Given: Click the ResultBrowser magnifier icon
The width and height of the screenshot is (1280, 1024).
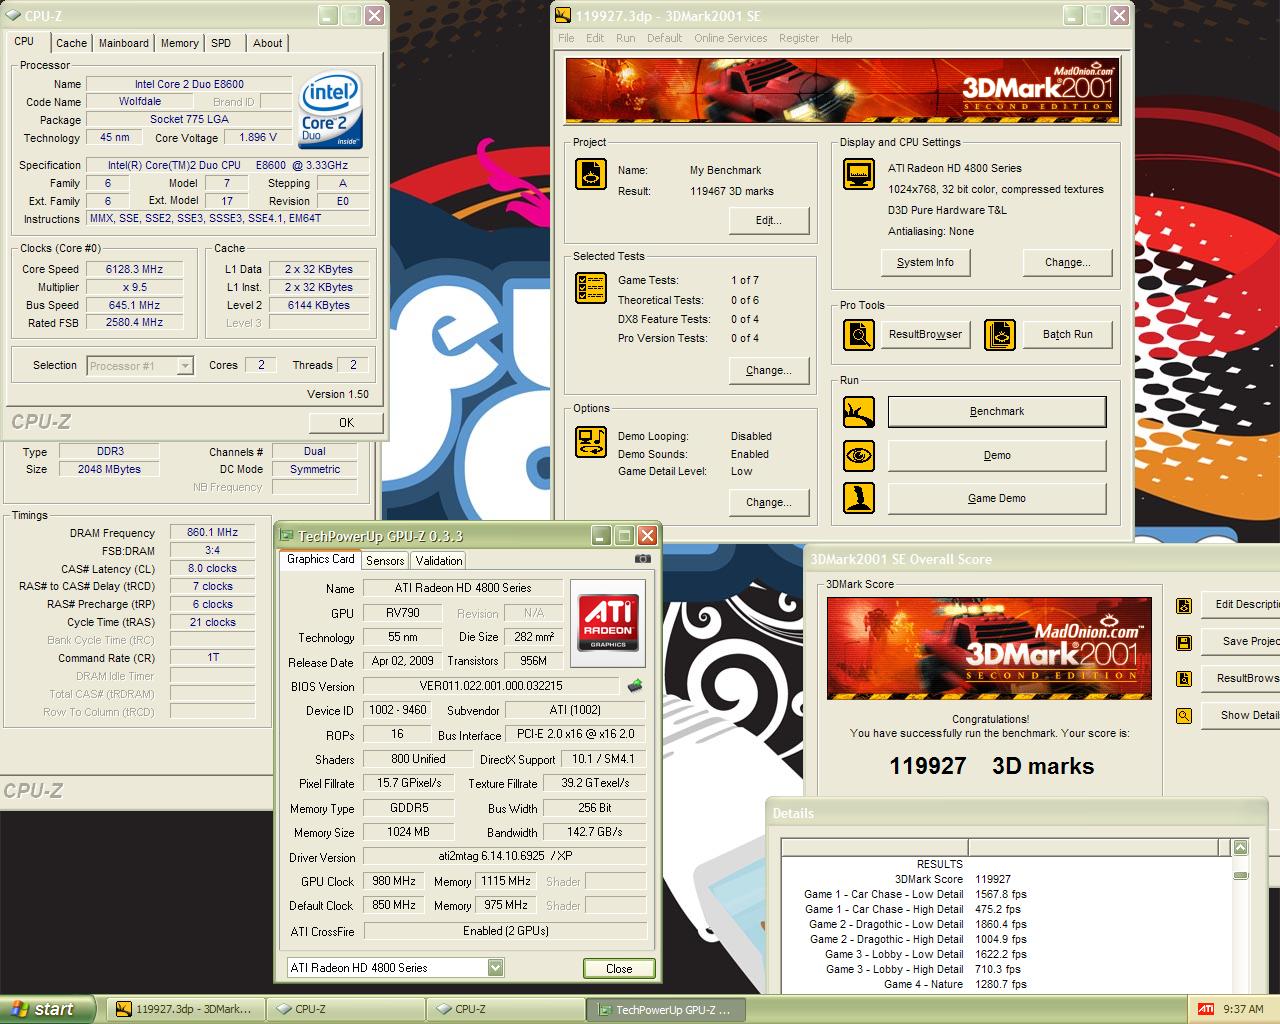Looking at the screenshot, I should click(859, 334).
